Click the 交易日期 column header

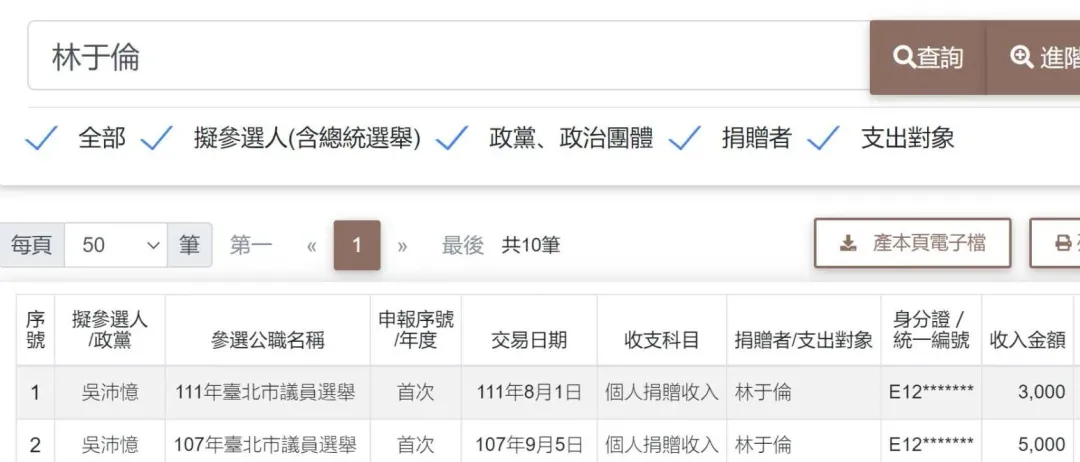coord(529,330)
